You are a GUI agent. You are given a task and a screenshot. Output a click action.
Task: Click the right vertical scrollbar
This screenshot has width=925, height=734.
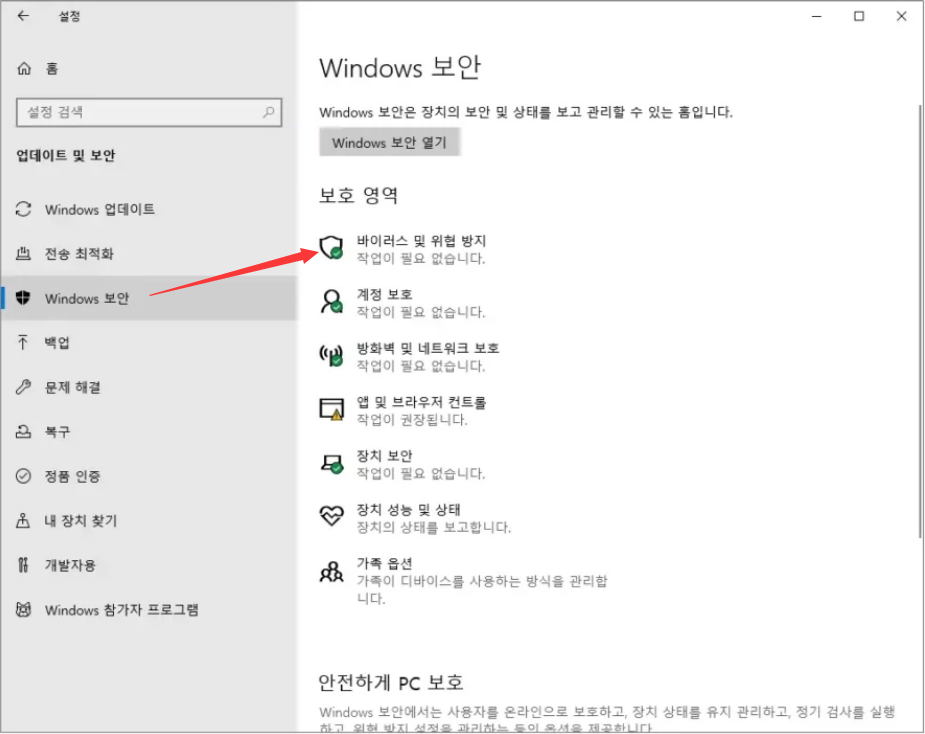[920, 321]
